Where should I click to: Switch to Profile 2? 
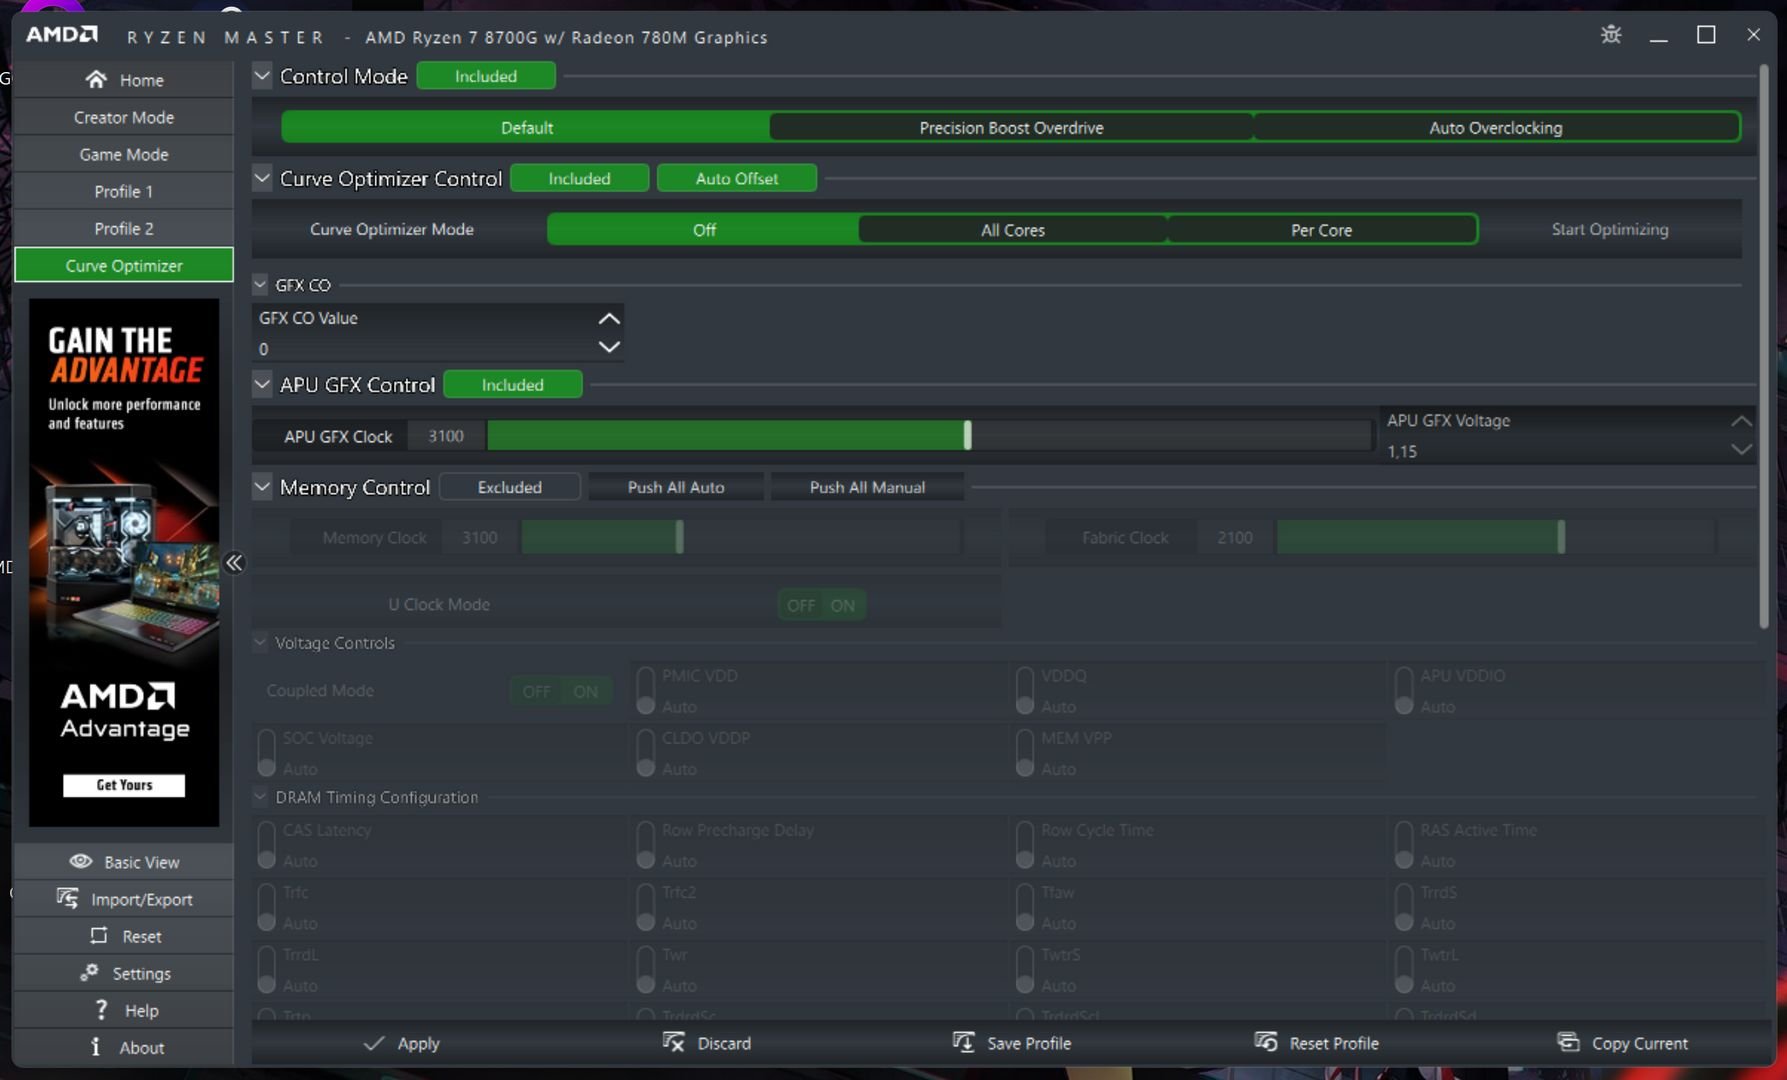coord(124,228)
